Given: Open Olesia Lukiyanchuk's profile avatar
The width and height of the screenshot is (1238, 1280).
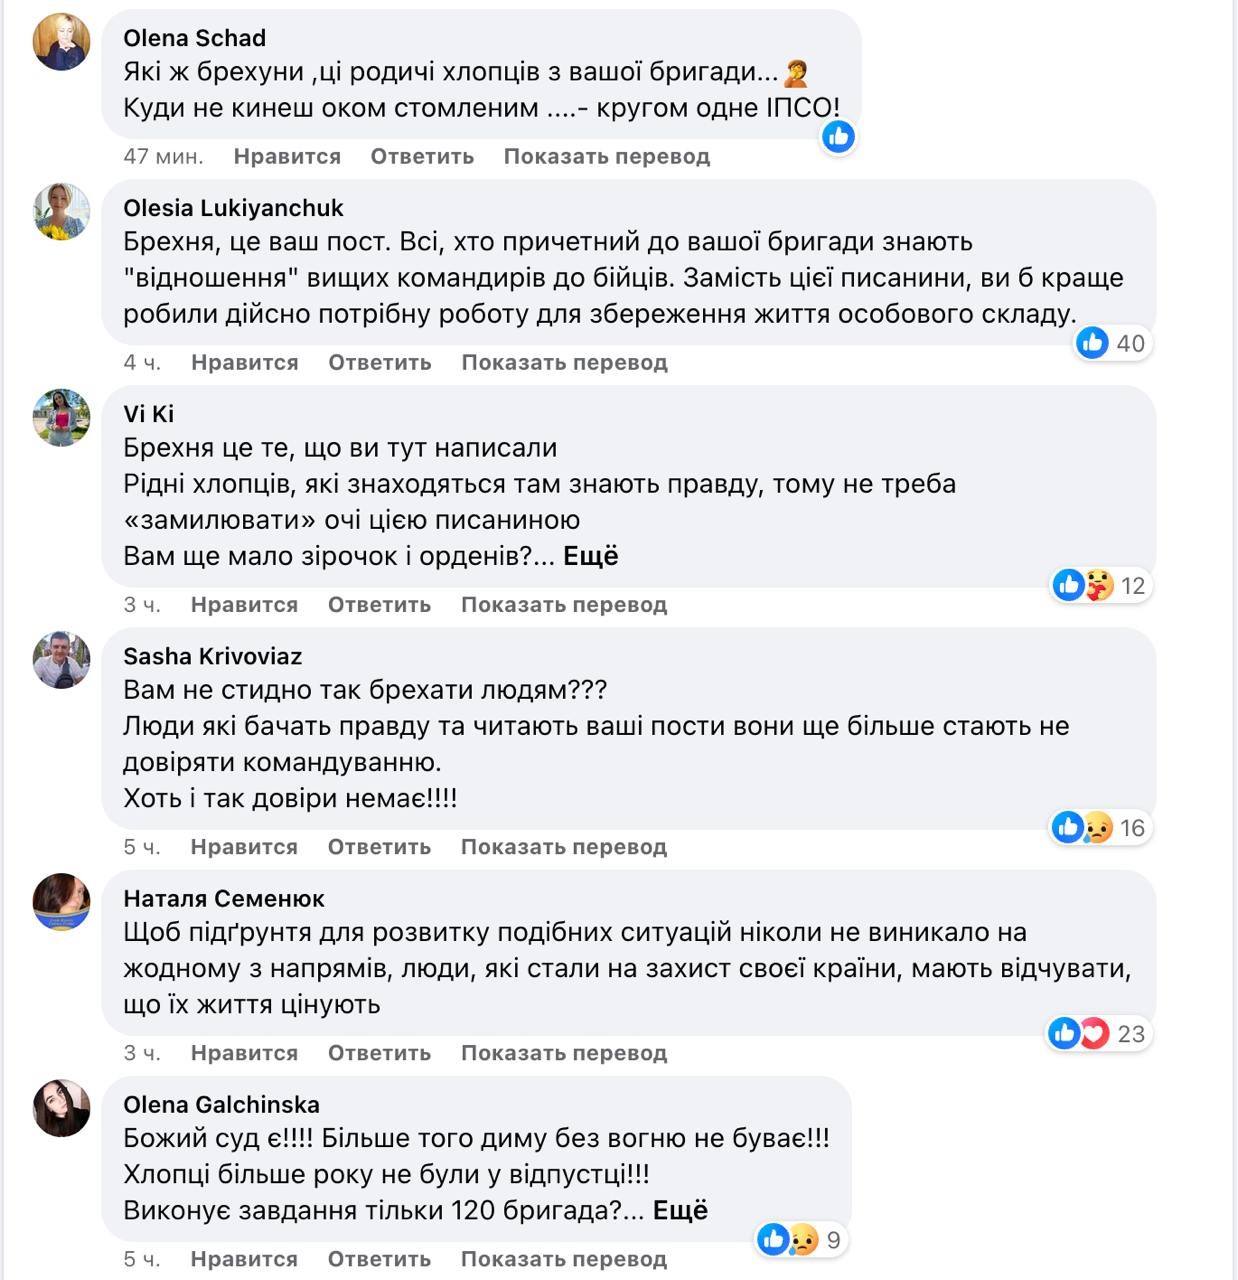Looking at the screenshot, I should [x=62, y=211].
